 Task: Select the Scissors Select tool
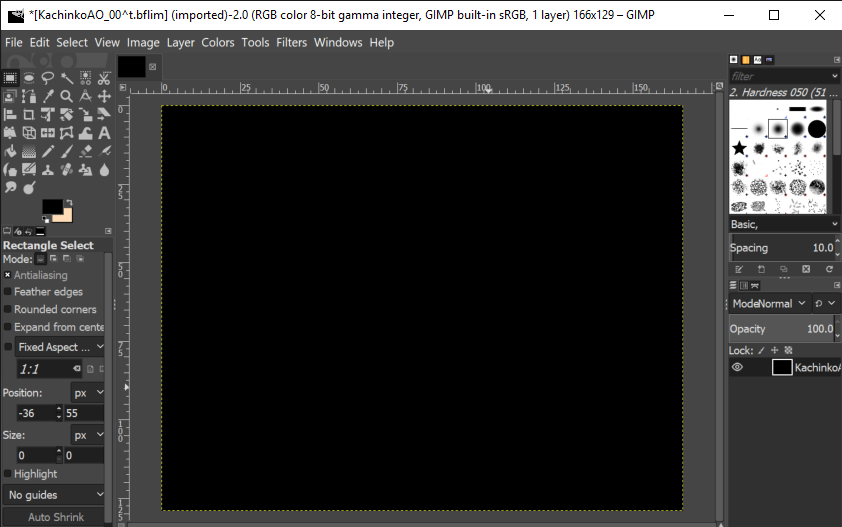pos(104,78)
